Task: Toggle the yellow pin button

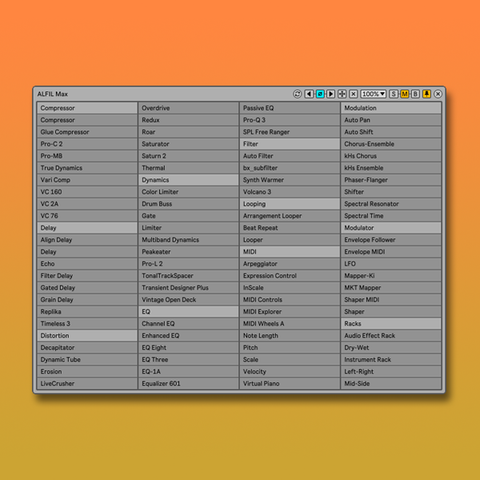Action: 427,94
